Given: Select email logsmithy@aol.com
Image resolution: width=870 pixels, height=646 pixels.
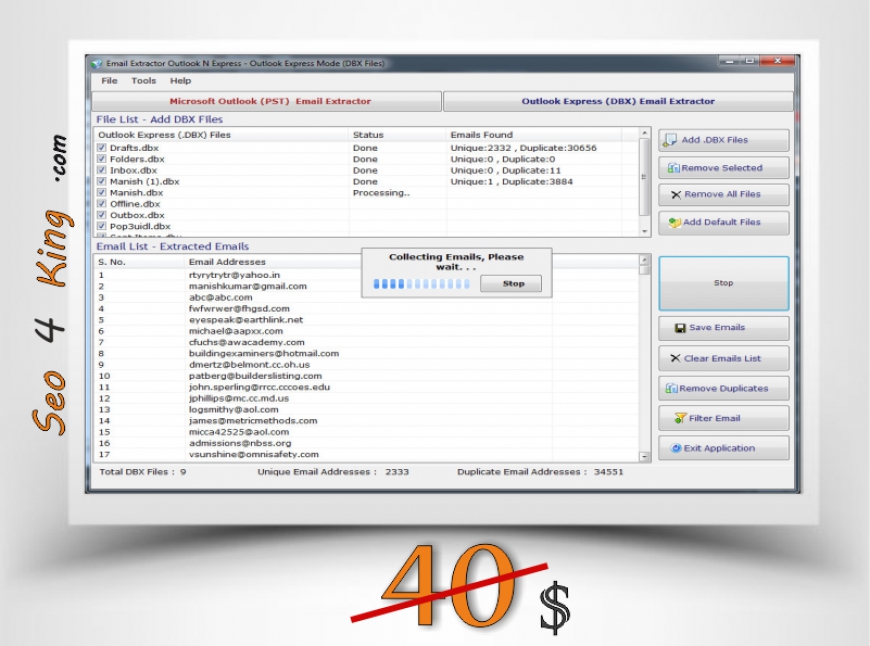Looking at the screenshot, I should pyautogui.click(x=234, y=410).
